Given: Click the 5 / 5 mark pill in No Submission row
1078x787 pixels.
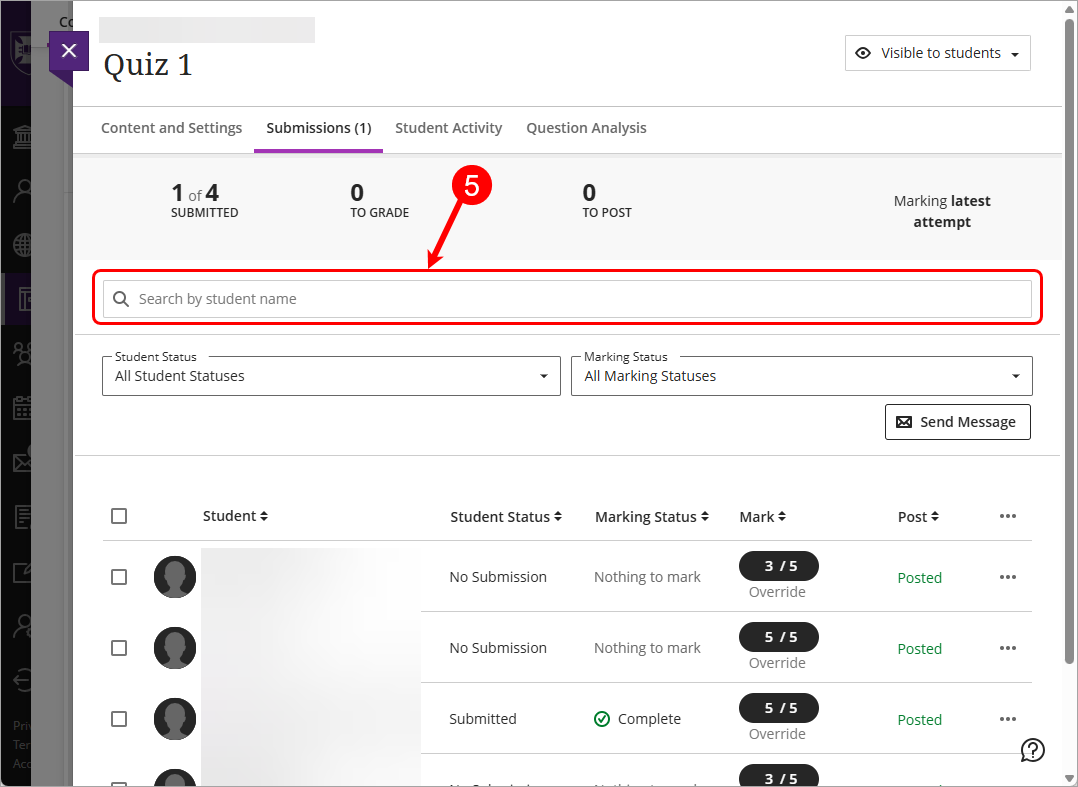Looking at the screenshot, I should point(779,637).
